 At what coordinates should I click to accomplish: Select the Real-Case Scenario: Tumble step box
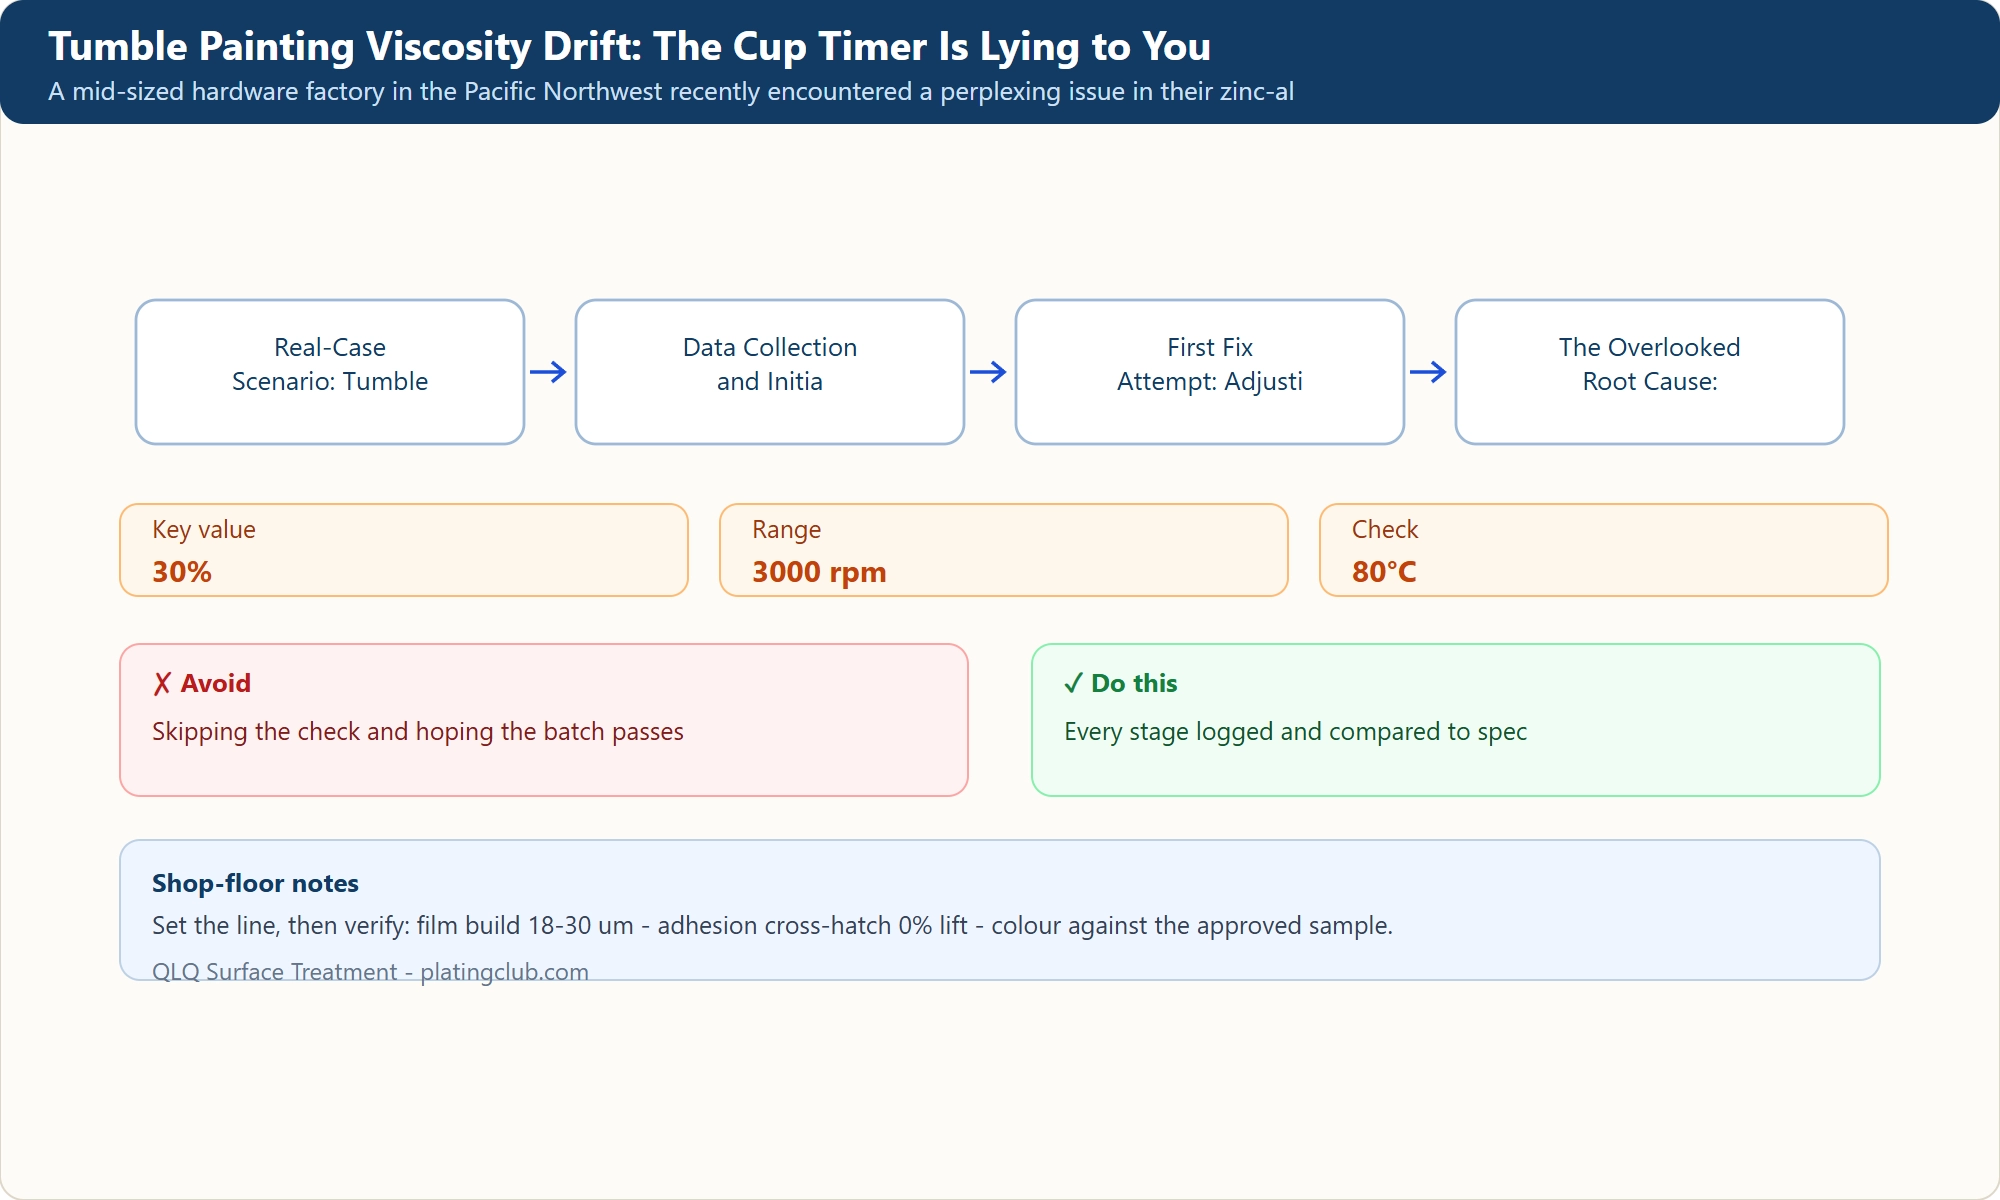pos(330,372)
